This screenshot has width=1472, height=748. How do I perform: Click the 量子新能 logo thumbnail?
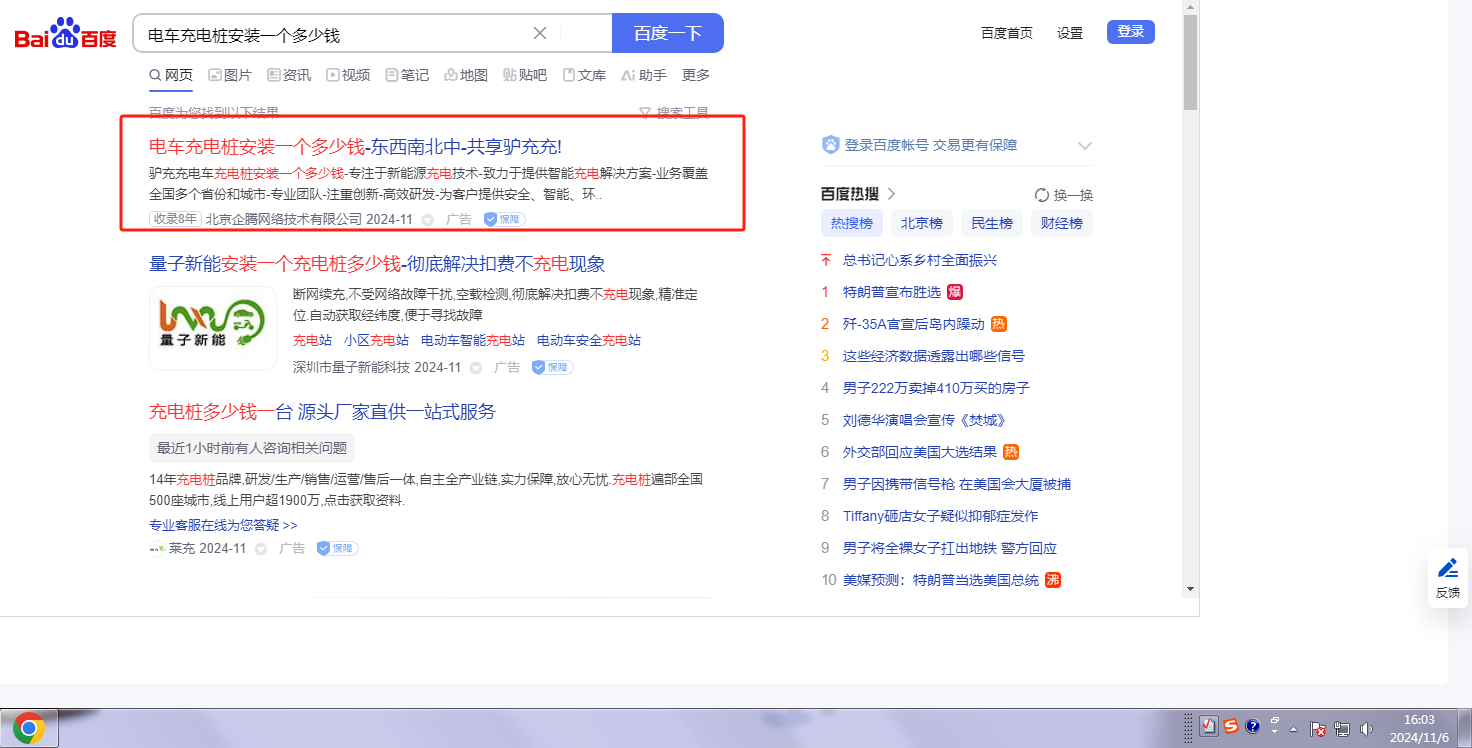click(x=212, y=329)
